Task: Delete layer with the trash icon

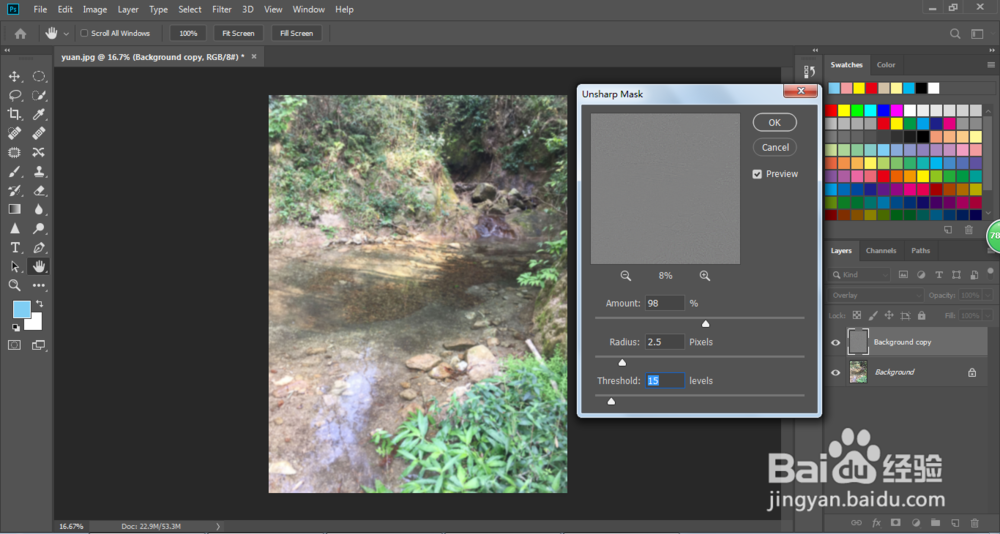Action: [x=974, y=523]
